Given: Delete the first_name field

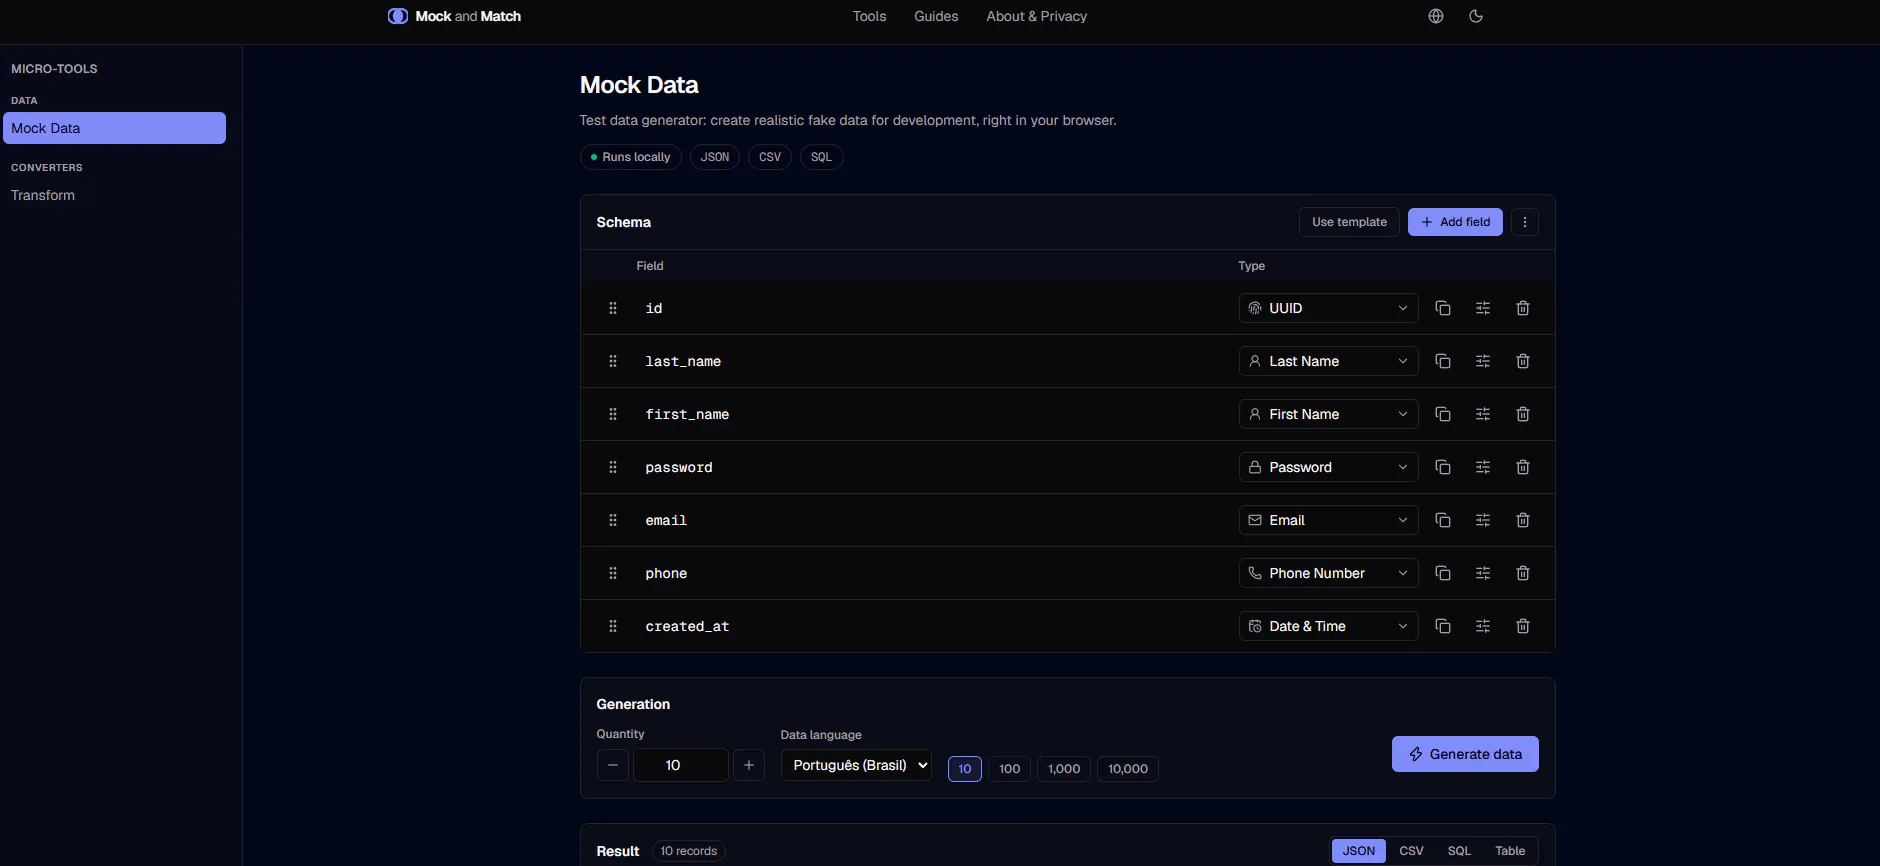Looking at the screenshot, I should coord(1522,414).
